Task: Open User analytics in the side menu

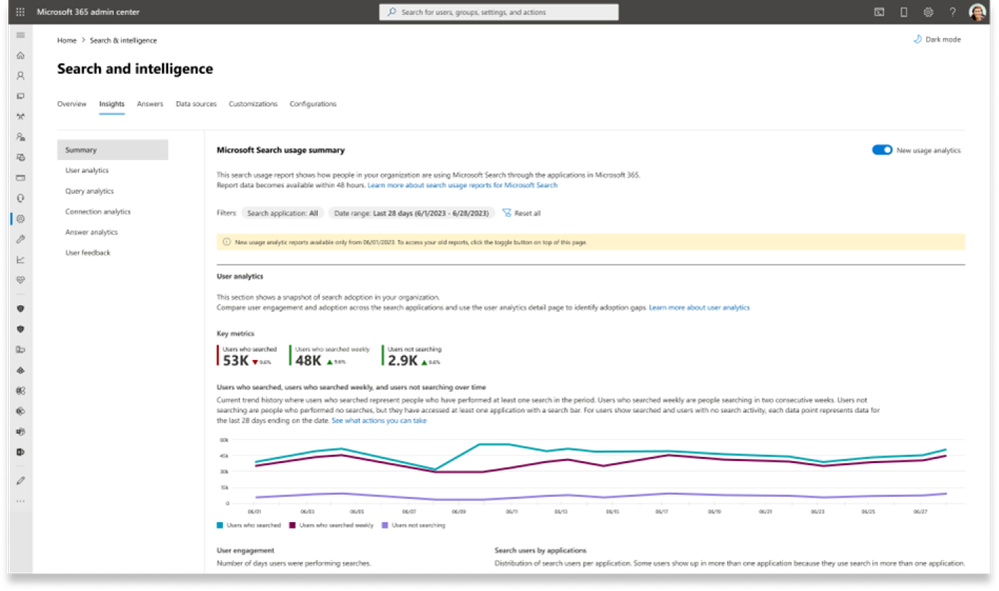Action: click(x=87, y=171)
